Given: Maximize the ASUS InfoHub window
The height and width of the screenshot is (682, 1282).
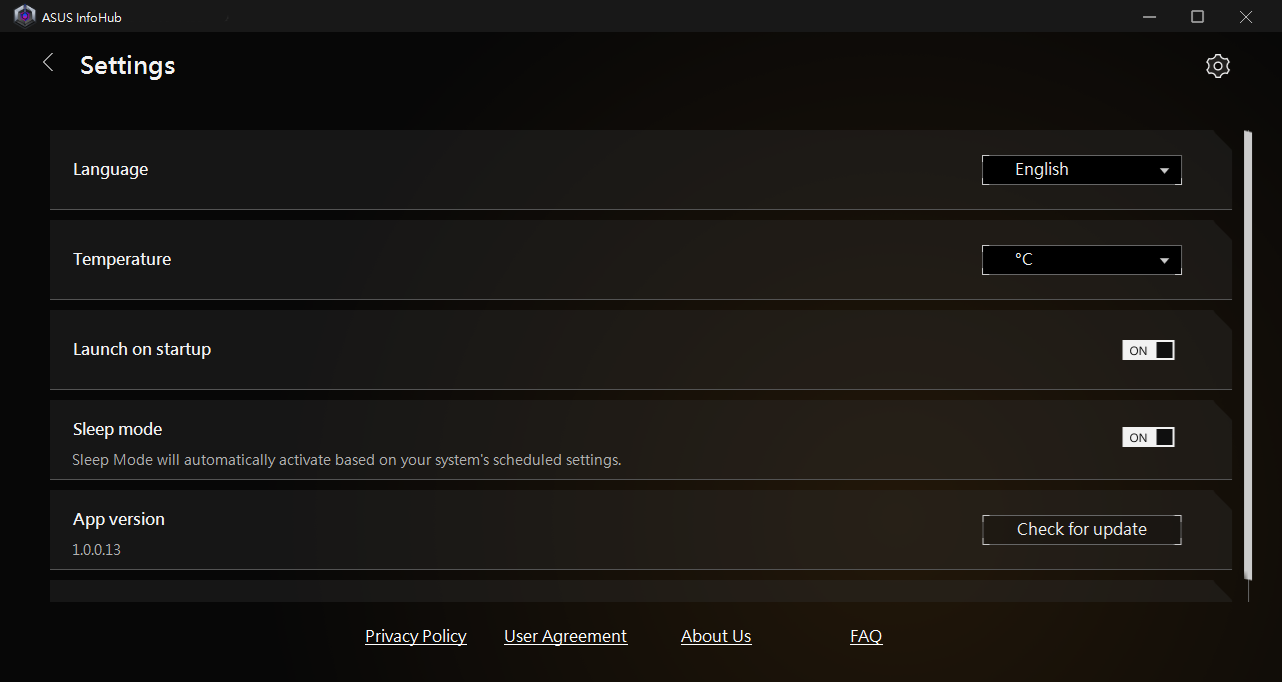Looking at the screenshot, I should coord(1197,17).
